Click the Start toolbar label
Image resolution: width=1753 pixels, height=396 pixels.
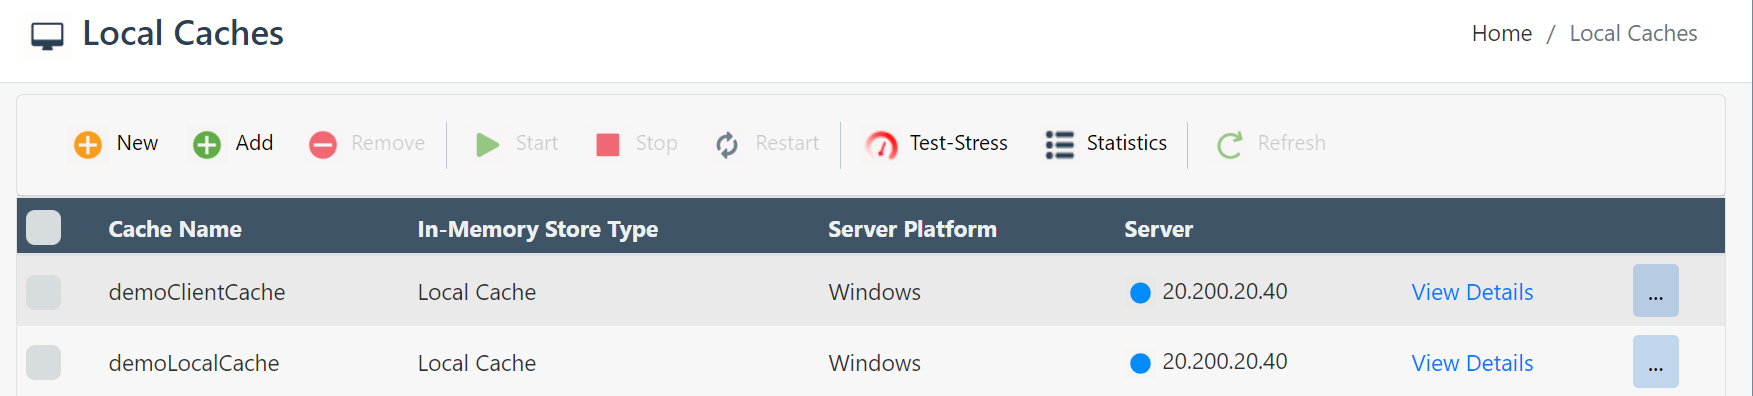click(x=537, y=143)
